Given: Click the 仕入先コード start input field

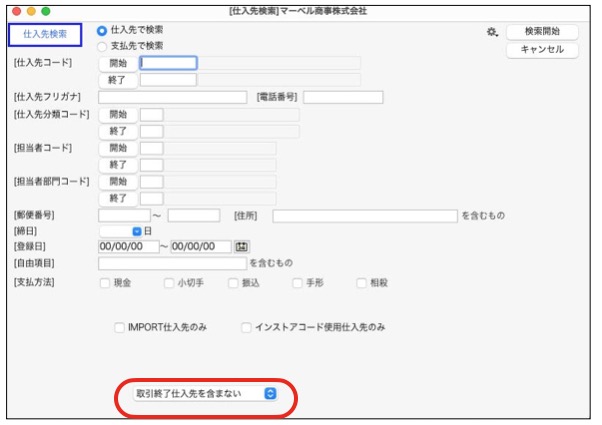Looking at the screenshot, I should click(169, 63).
